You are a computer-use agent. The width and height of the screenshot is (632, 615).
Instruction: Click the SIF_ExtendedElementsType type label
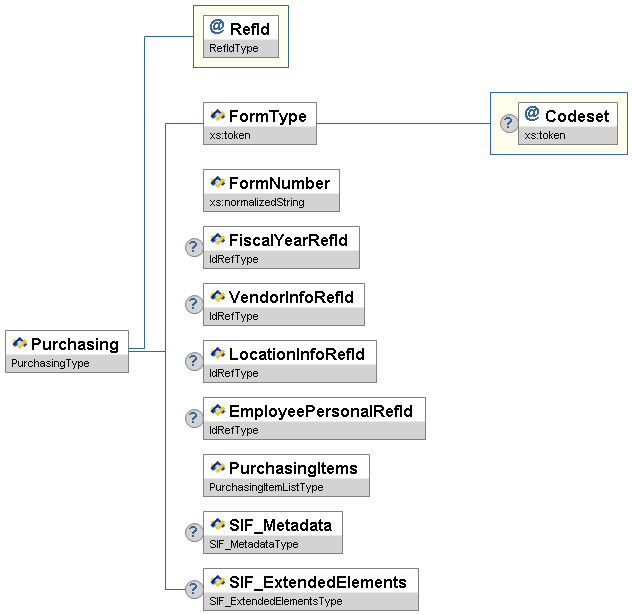pos(276,602)
